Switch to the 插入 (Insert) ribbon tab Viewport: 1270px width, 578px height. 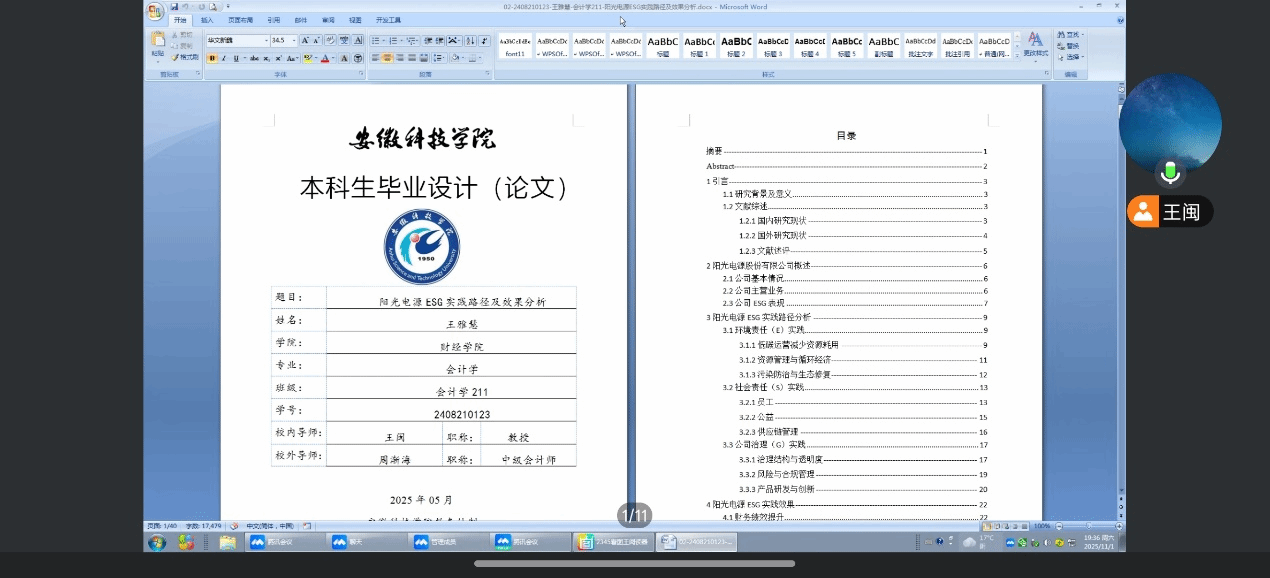click(207, 20)
